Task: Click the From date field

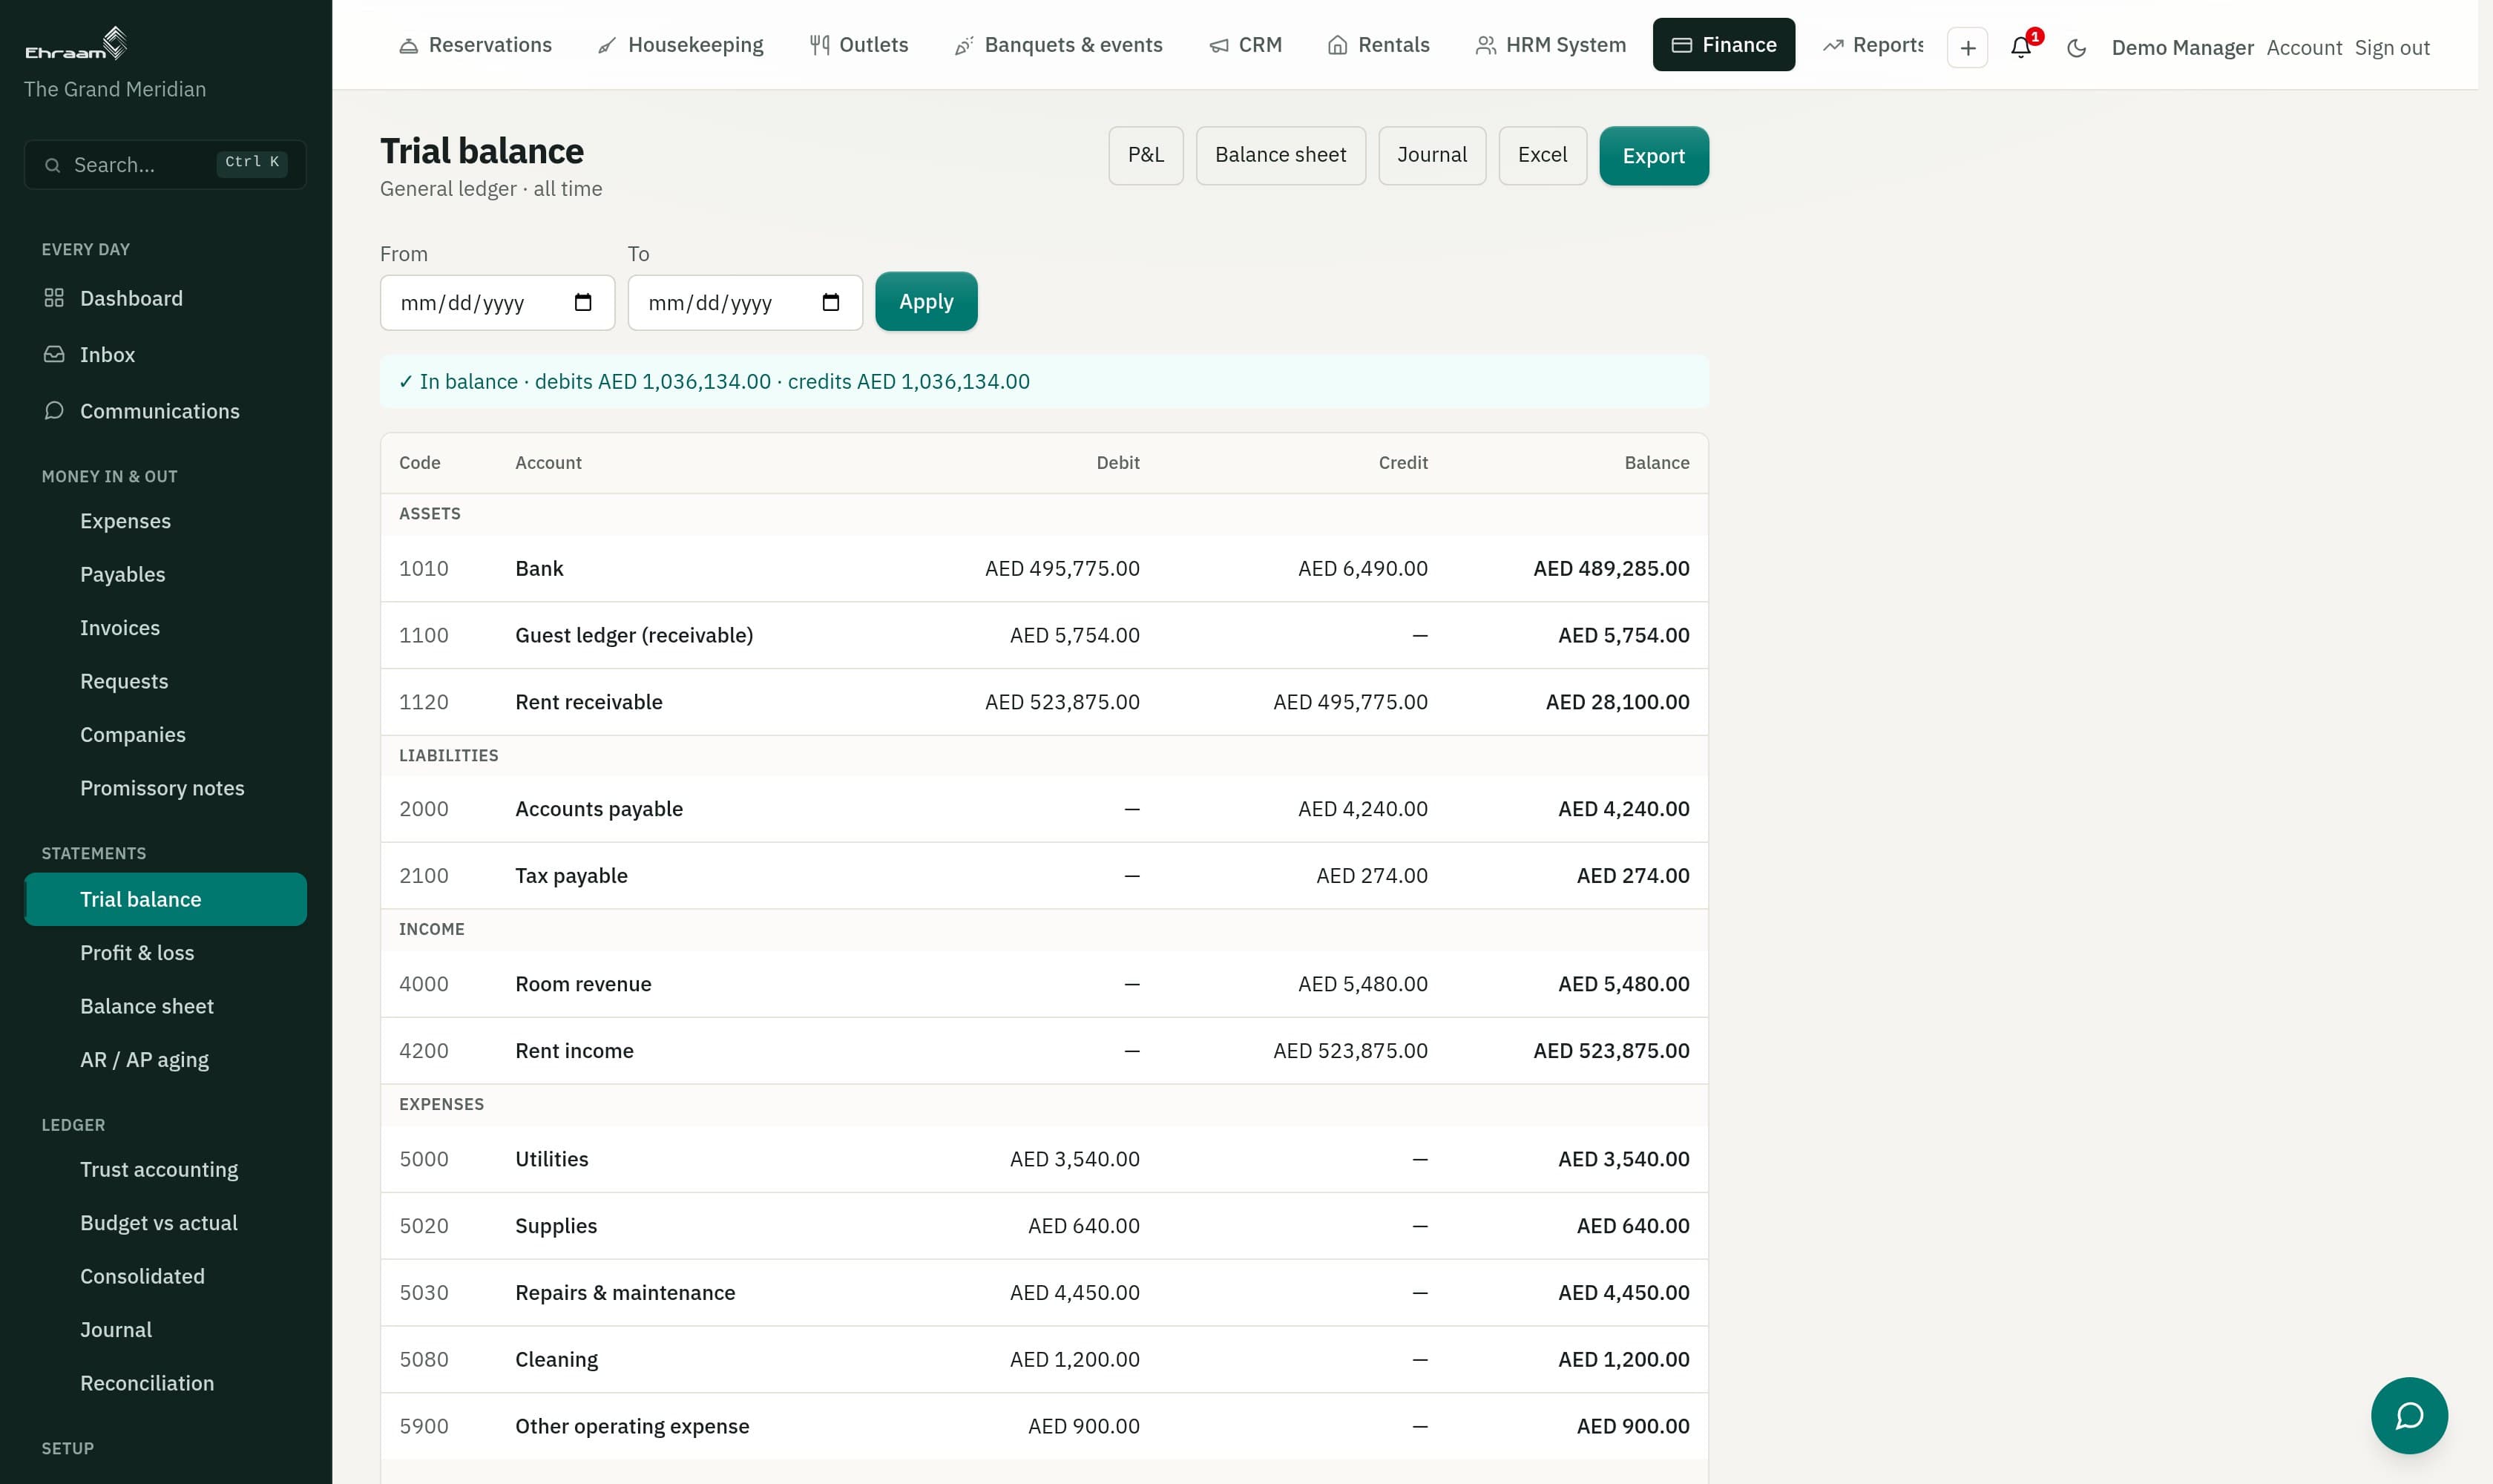Action: 497,303
